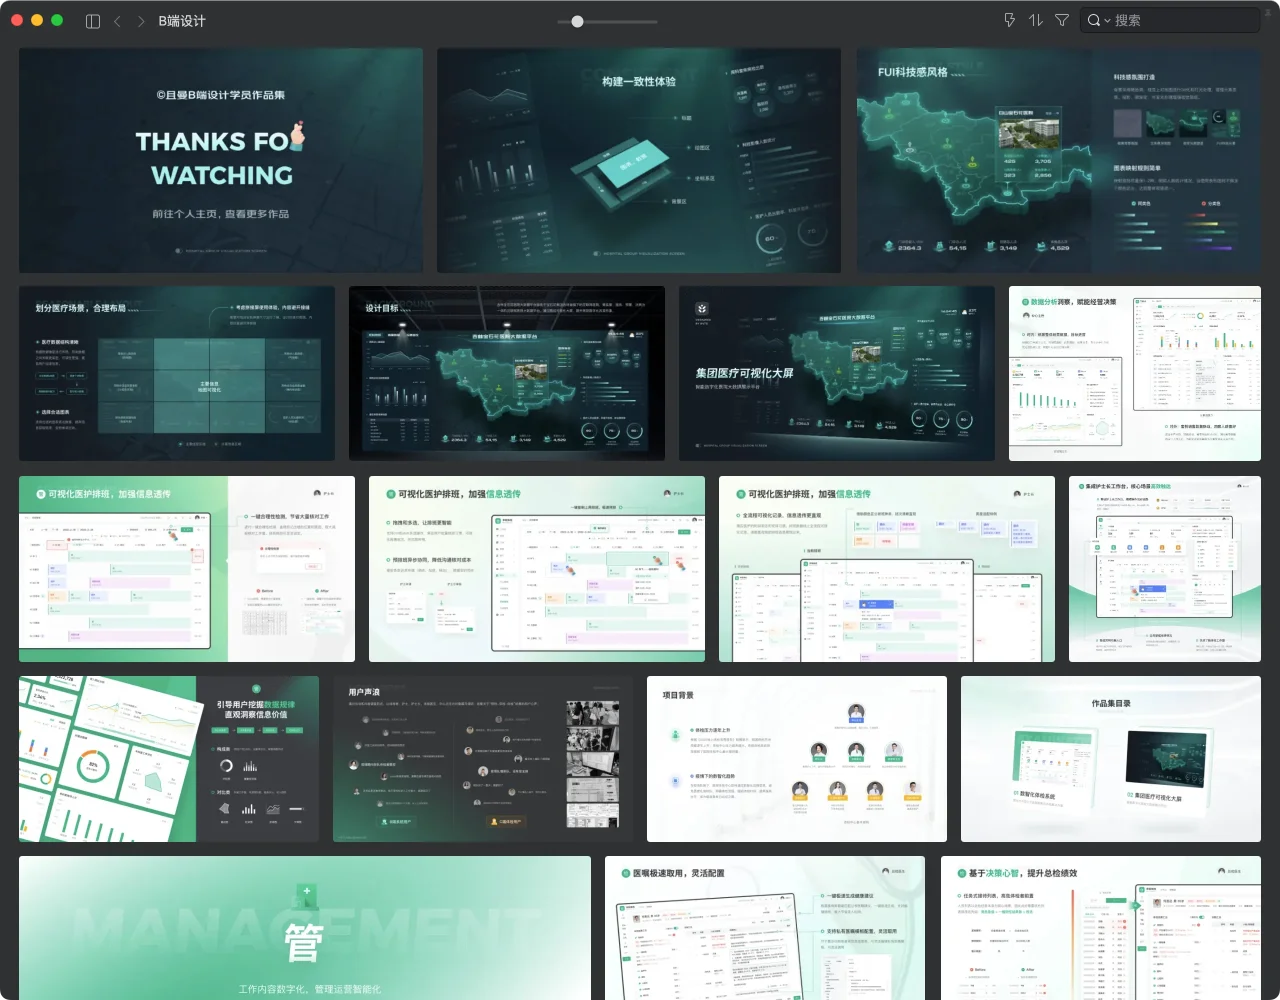Select the 用户声音 thumbnail
1280x1000 pixels.
point(482,759)
